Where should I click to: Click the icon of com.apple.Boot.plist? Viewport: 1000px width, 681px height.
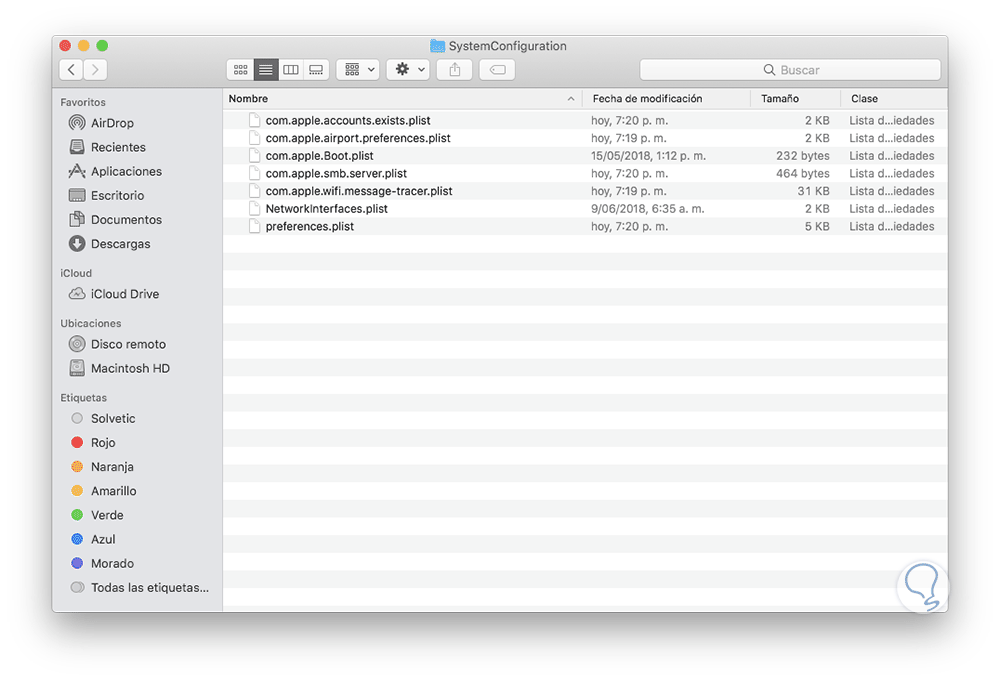[254, 156]
